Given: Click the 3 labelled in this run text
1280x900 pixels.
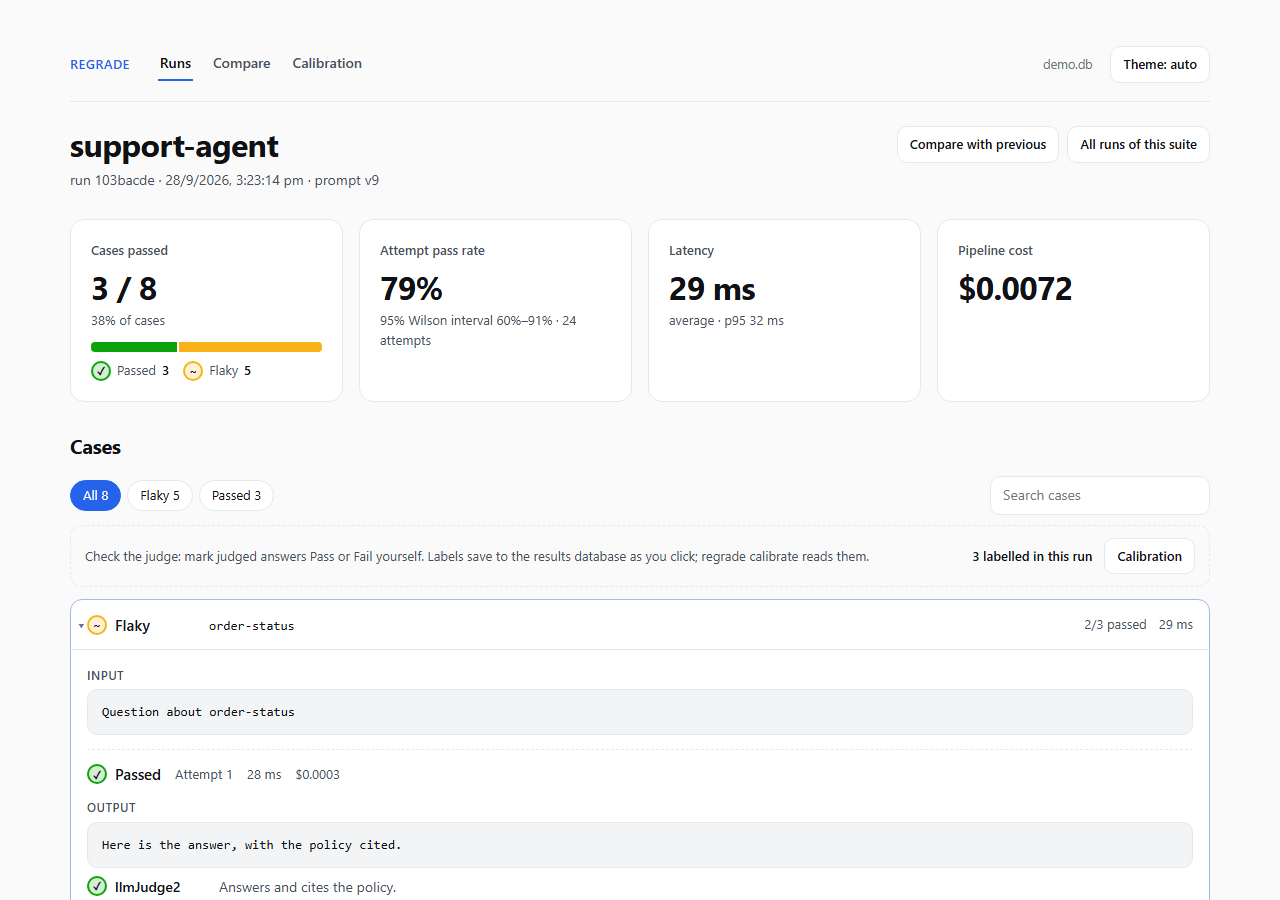Looking at the screenshot, I should click(x=1032, y=556).
